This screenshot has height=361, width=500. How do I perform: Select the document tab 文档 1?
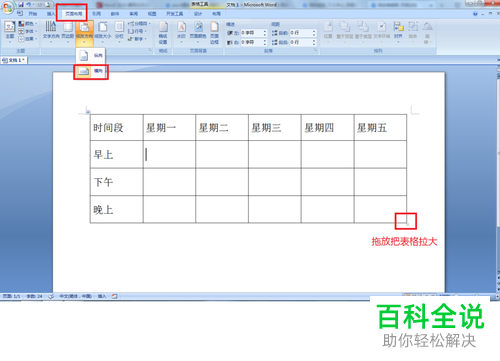pyautogui.click(x=14, y=60)
